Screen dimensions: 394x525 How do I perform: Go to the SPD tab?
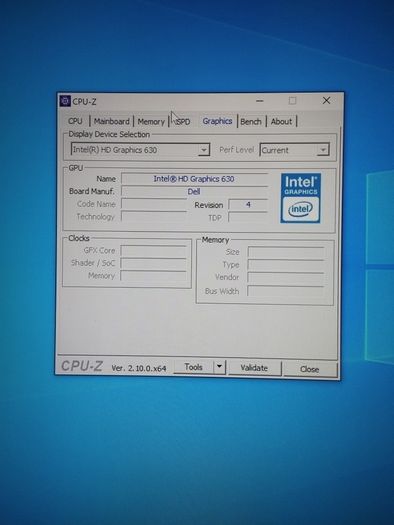[183, 122]
